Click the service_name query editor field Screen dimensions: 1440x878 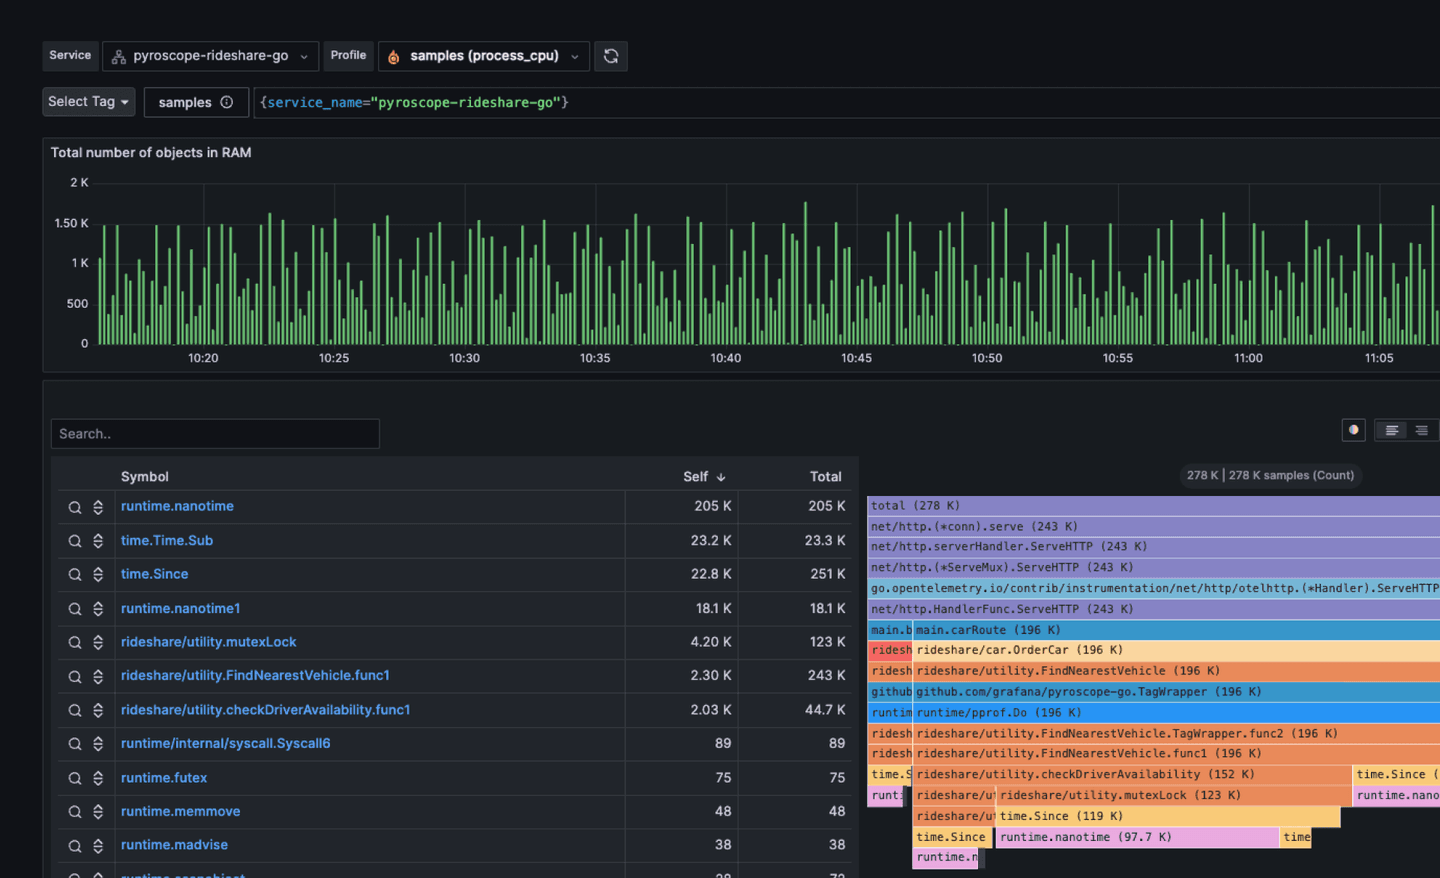coord(846,102)
